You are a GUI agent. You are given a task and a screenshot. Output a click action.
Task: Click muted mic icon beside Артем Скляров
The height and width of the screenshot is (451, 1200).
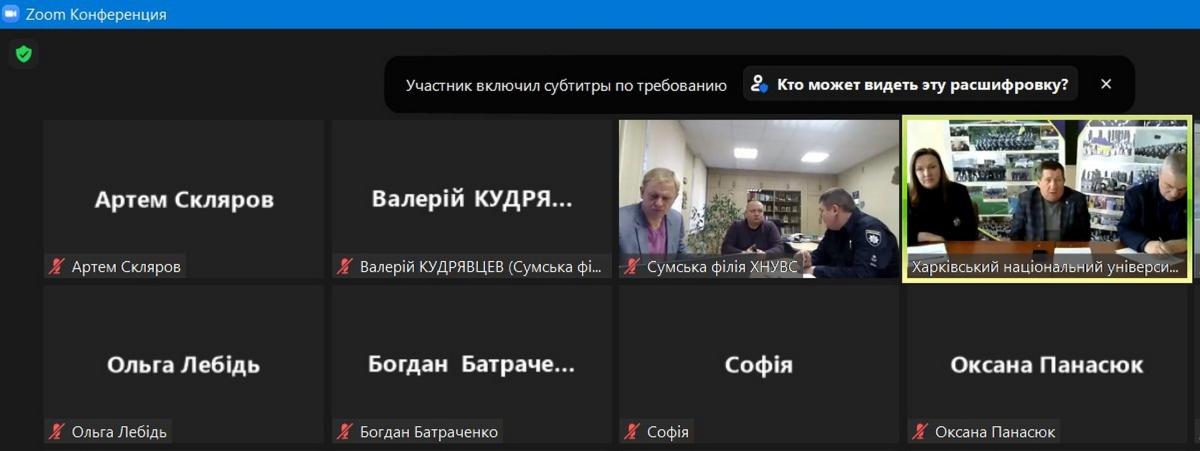[x=58, y=267]
